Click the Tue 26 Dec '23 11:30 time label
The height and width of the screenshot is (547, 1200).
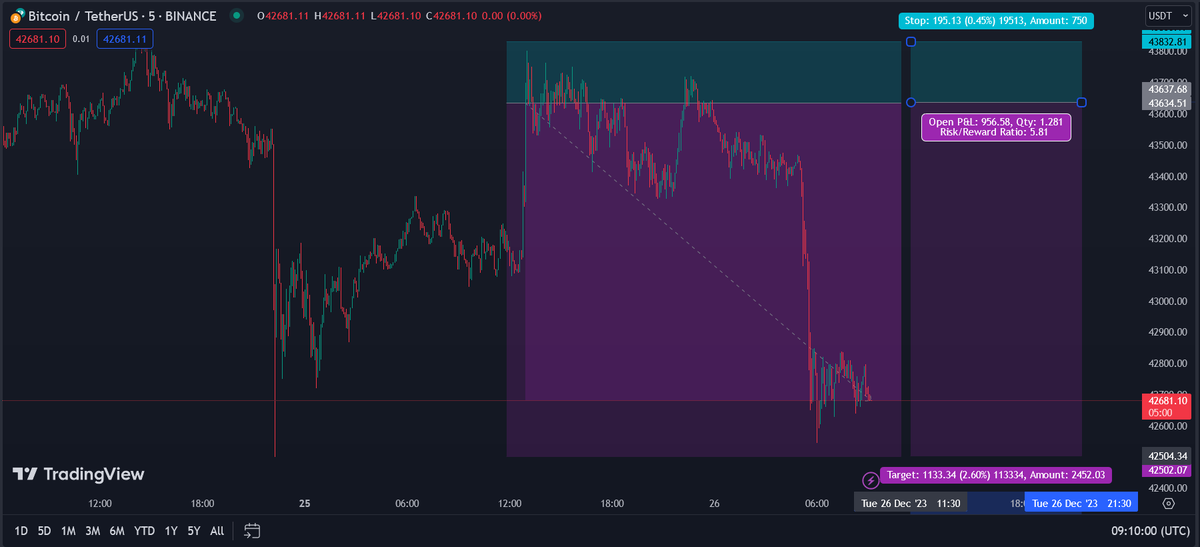pyautogui.click(x=911, y=504)
